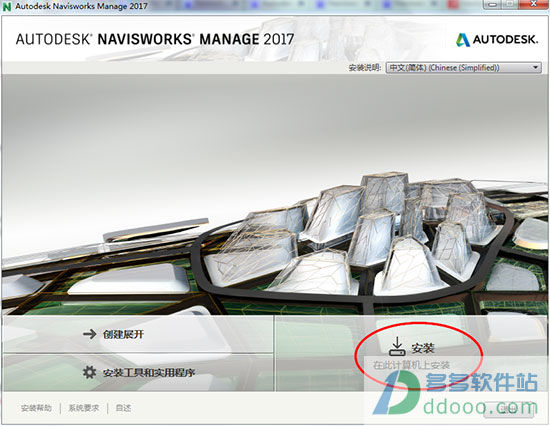Image resolution: width=550 pixels, height=426 pixels.
Task: Click the 安装 (Install) button
Action: tap(411, 353)
